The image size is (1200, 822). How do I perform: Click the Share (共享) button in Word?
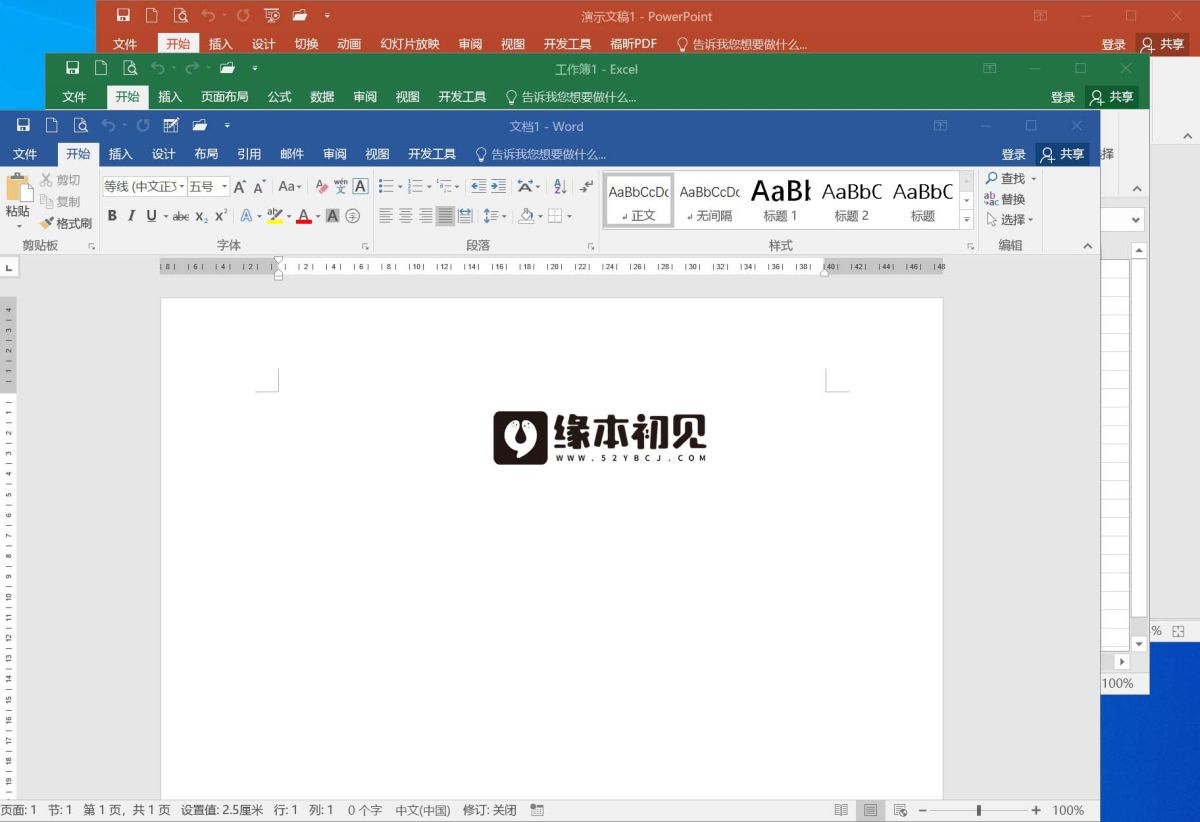1062,154
